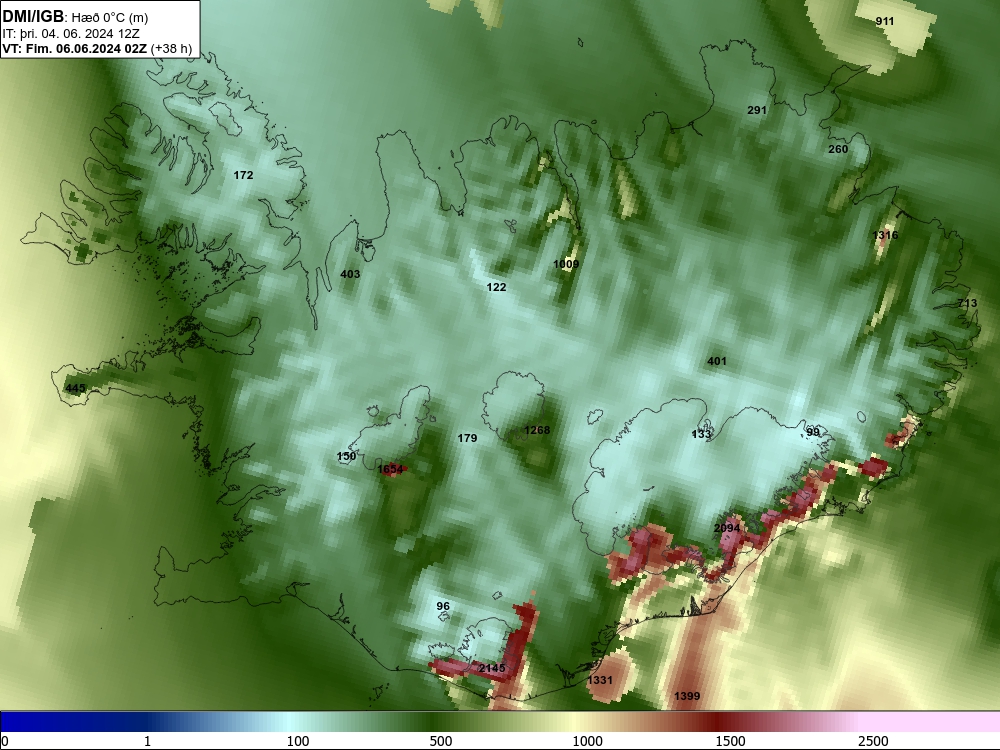Click the 401 height value on the map
Image resolution: width=1000 pixels, height=750 pixels.
tap(717, 362)
